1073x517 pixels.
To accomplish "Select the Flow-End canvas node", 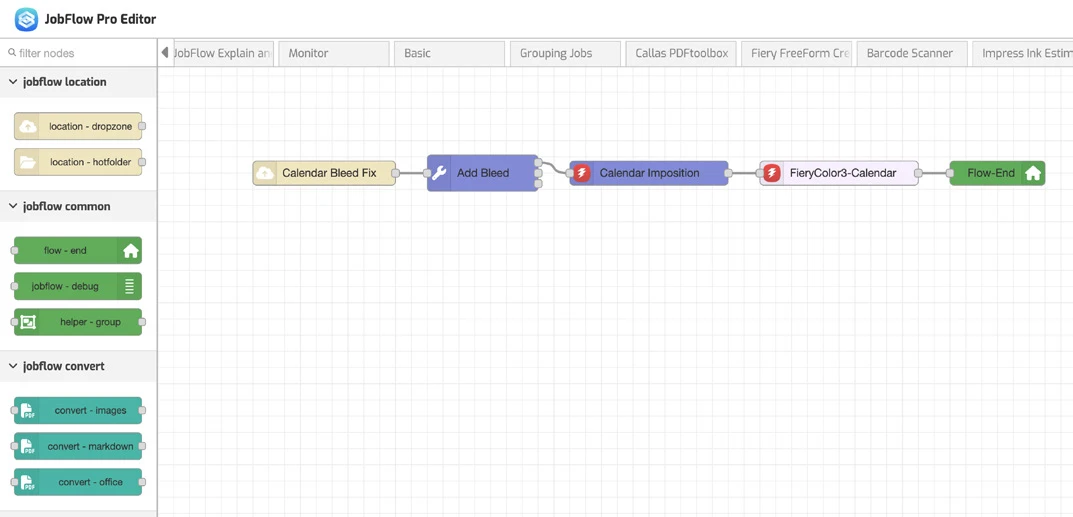I will pos(997,173).
